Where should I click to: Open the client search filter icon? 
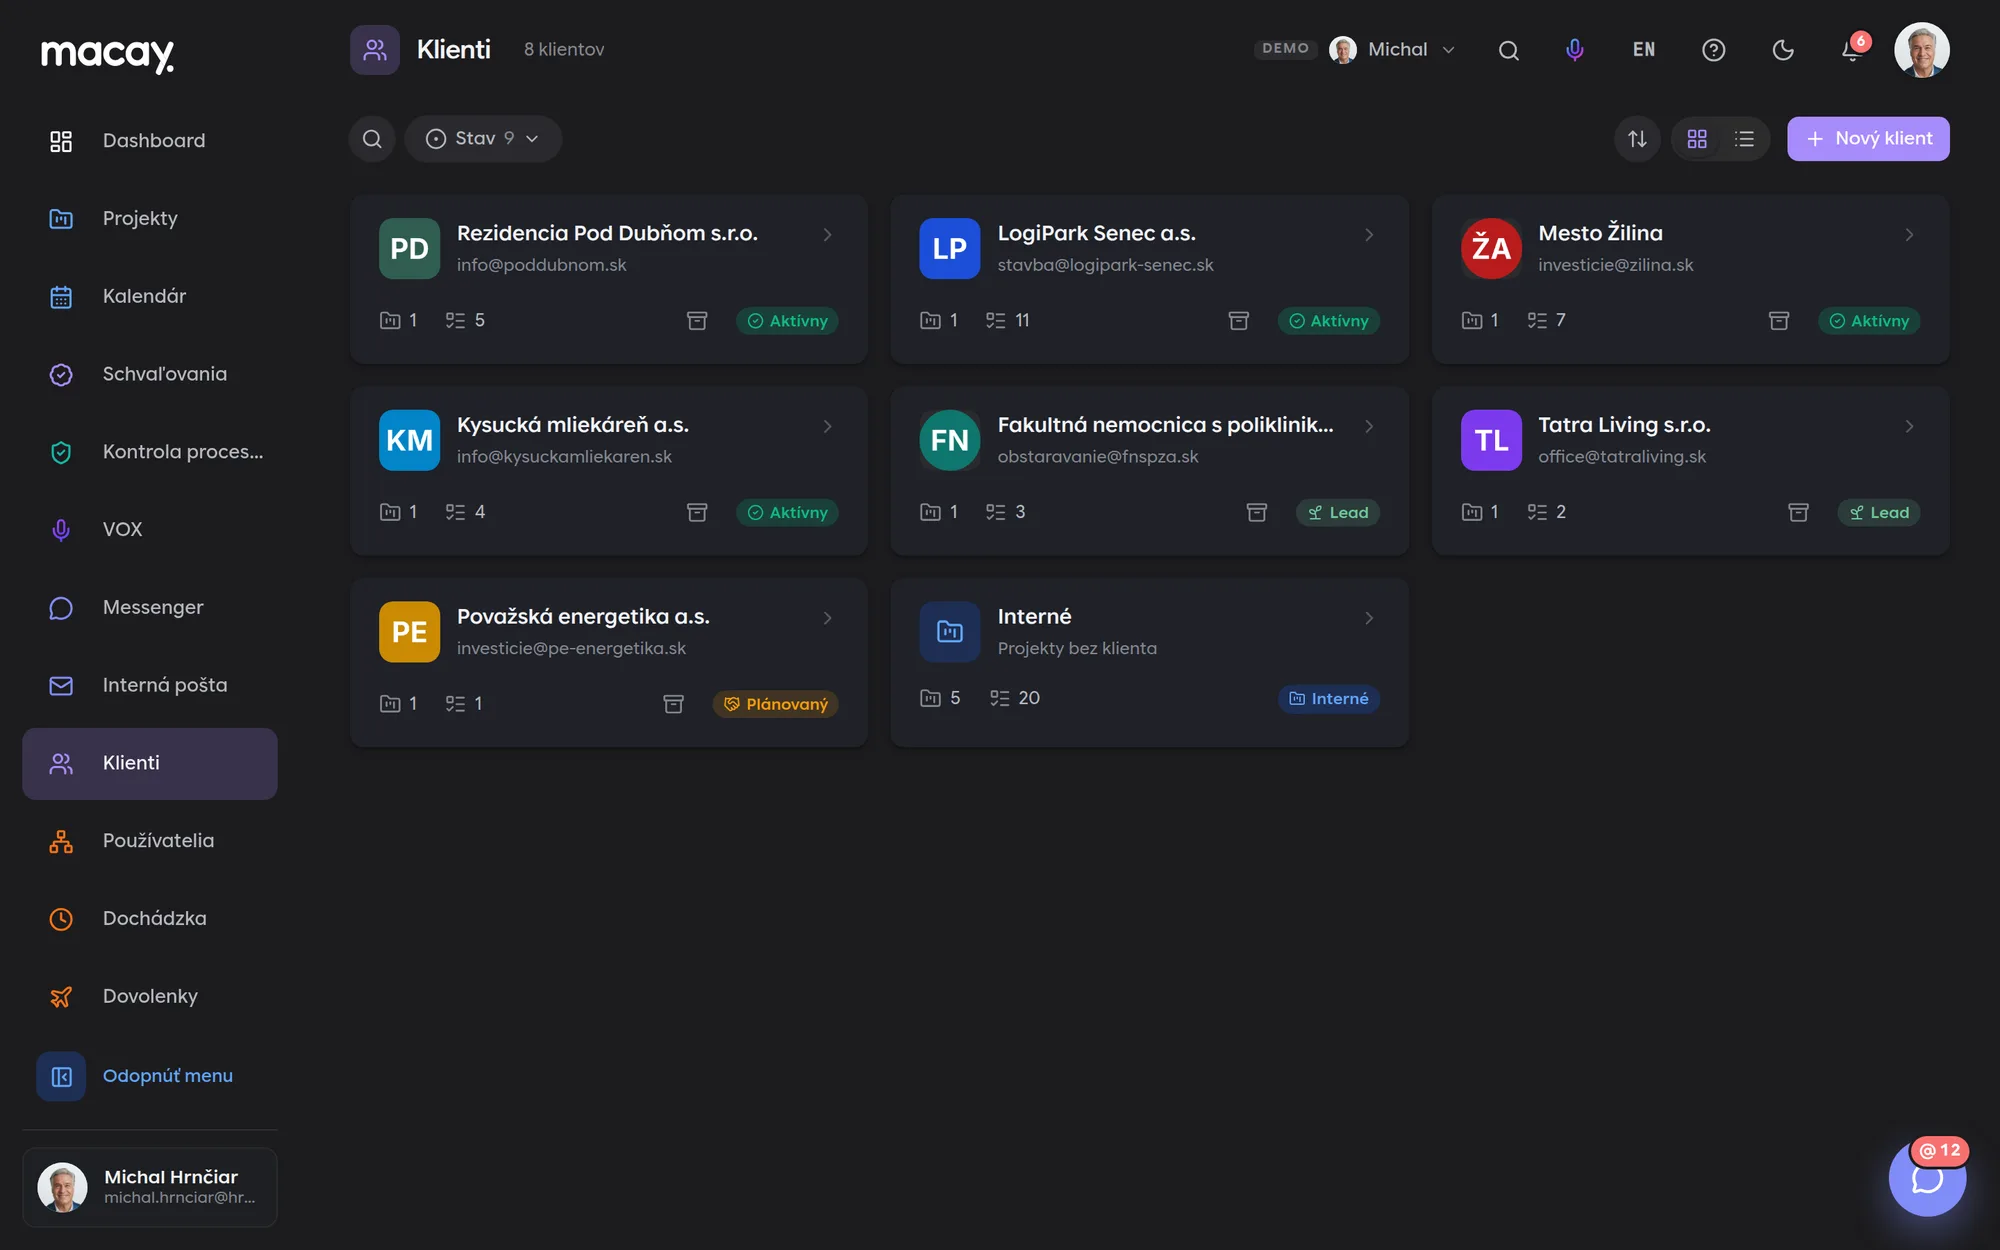372,139
